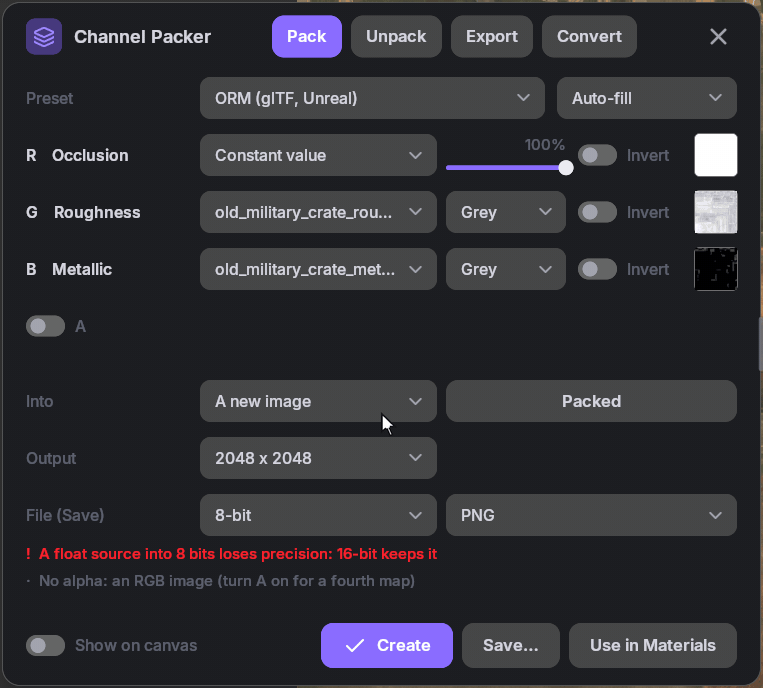Open the Output 2048 x 2048 size dropdown
763x688 pixels.
[318, 458]
